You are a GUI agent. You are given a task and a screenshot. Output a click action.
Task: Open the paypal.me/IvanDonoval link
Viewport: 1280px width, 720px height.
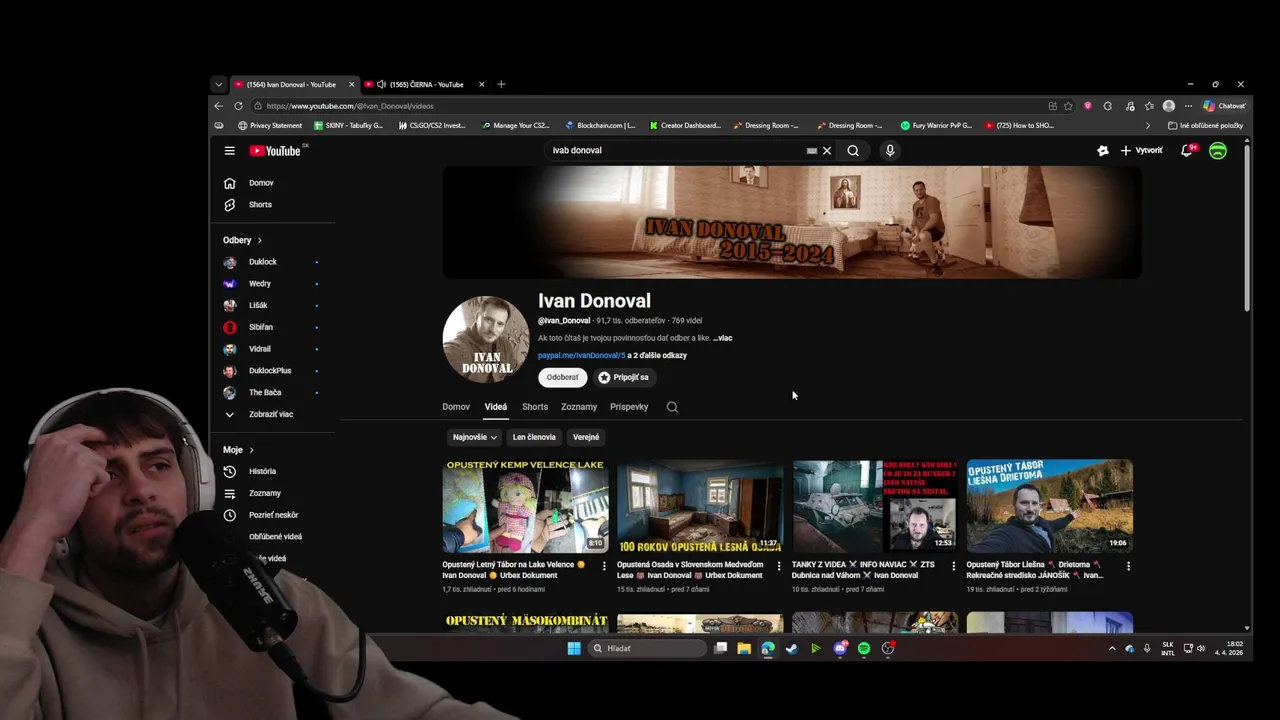pyautogui.click(x=581, y=355)
